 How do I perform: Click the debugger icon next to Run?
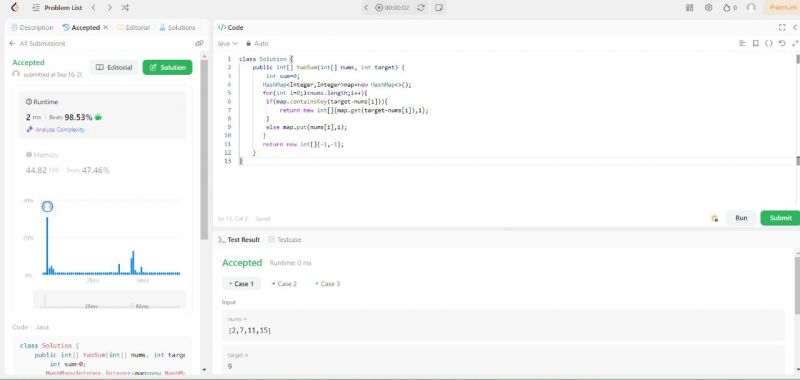715,218
